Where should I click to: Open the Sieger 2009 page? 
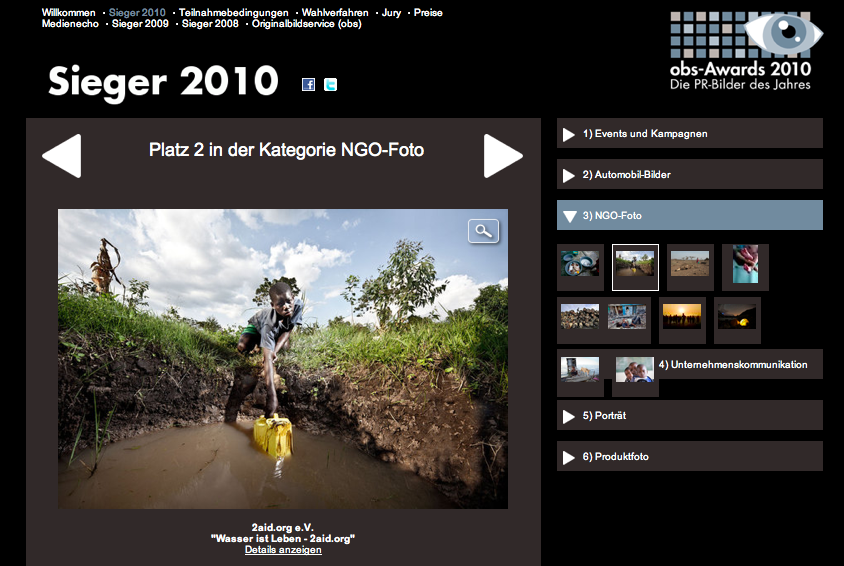140,24
